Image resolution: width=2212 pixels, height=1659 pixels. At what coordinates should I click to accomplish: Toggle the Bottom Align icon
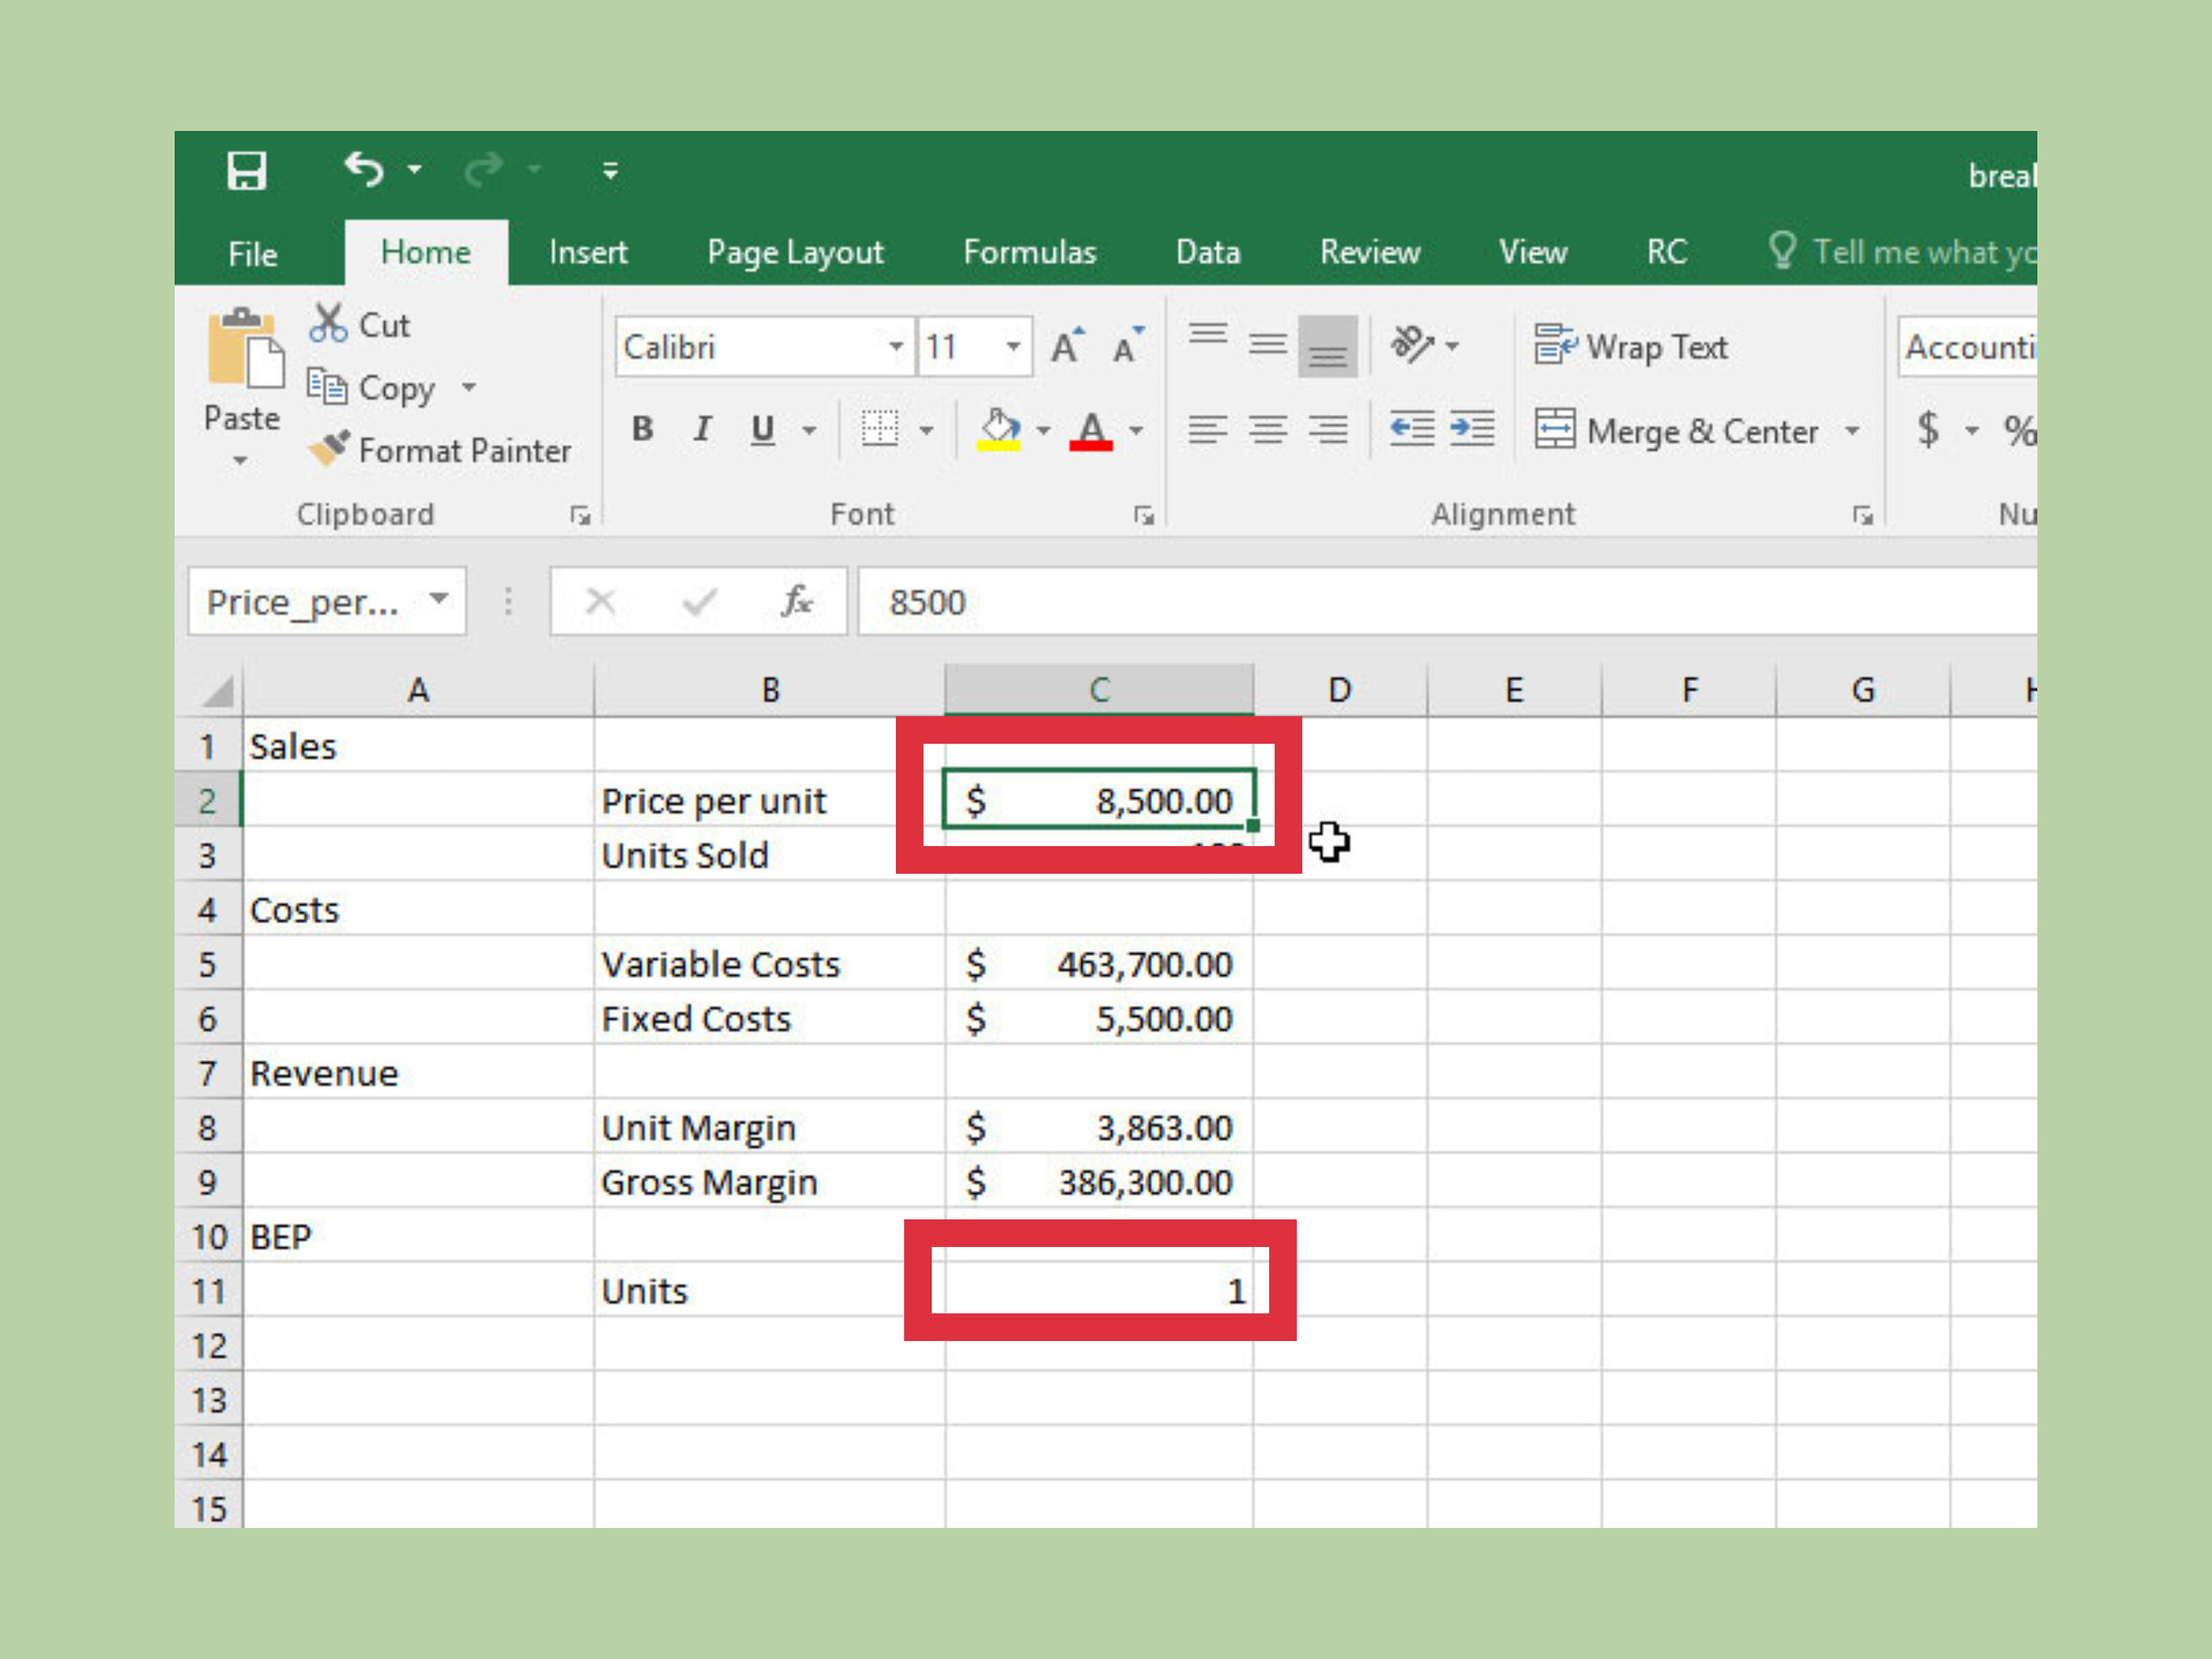(1328, 346)
